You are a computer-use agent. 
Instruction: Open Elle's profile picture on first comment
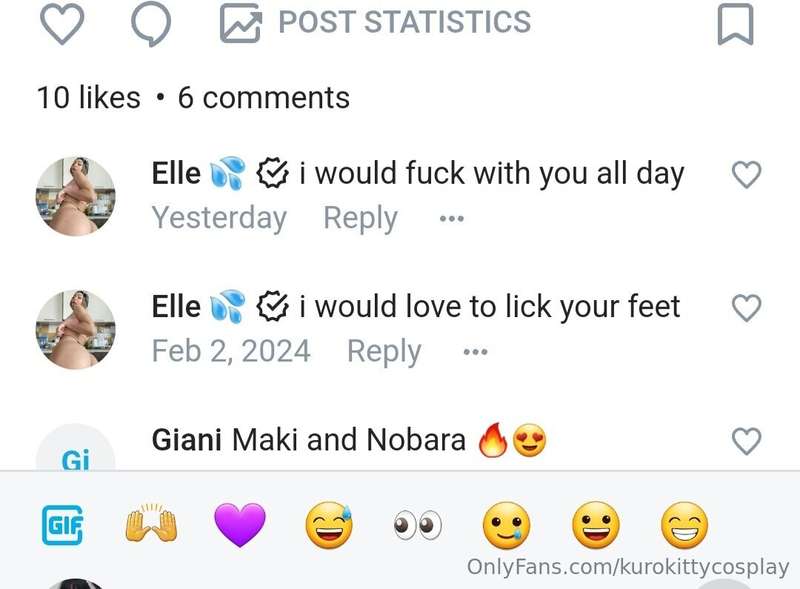[76, 197]
